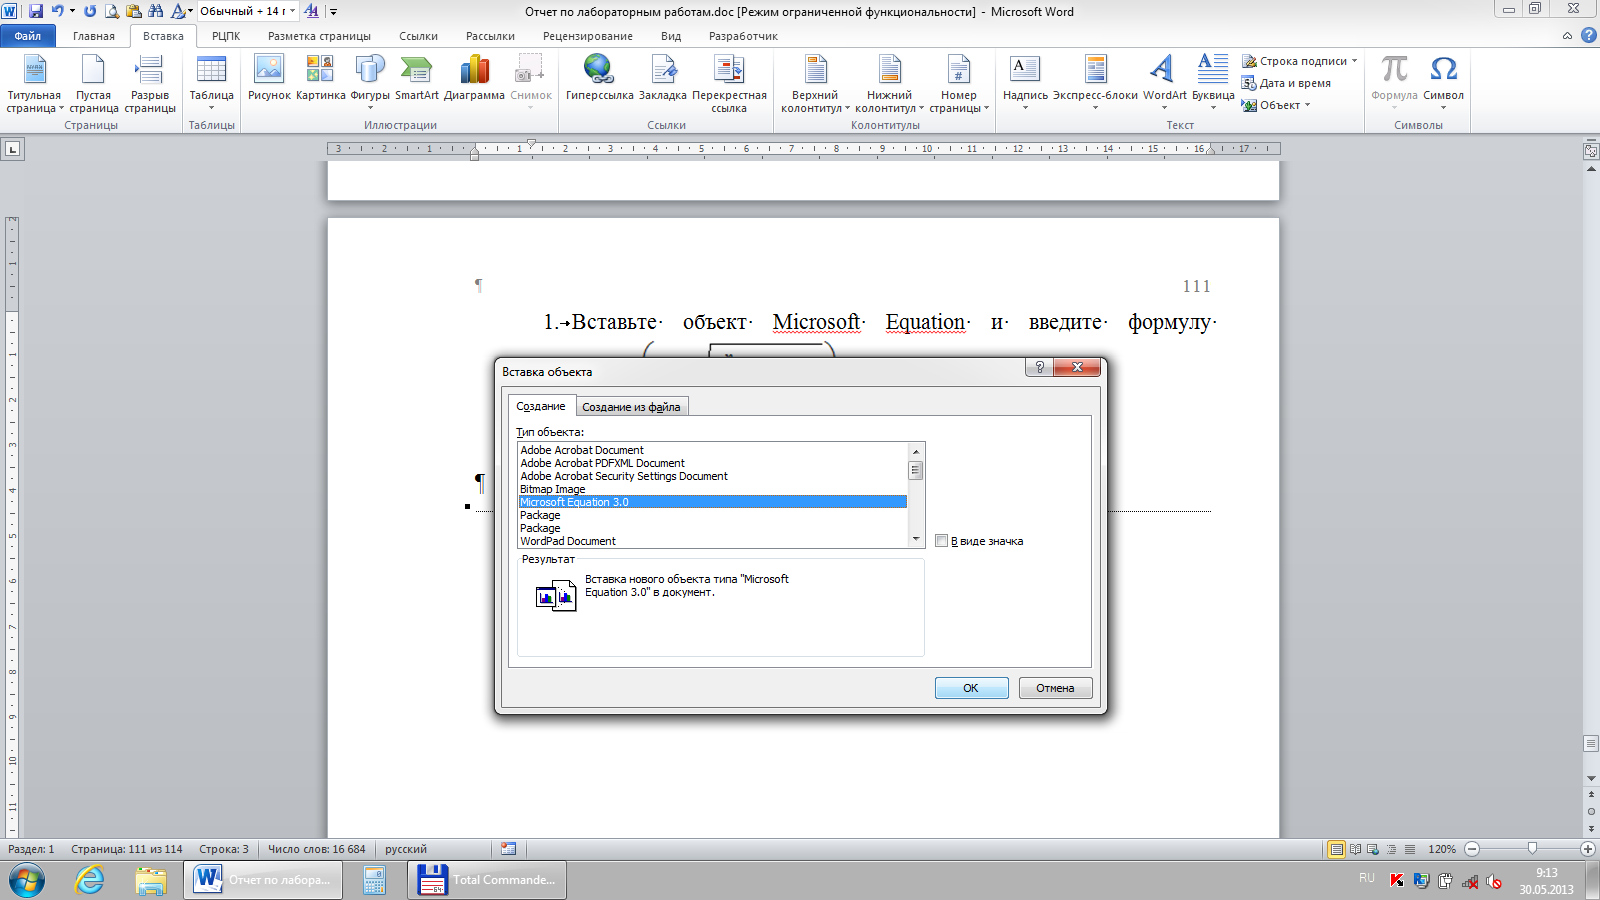
Task: Insert a blank page (Пустая страница)
Action: click(x=93, y=84)
